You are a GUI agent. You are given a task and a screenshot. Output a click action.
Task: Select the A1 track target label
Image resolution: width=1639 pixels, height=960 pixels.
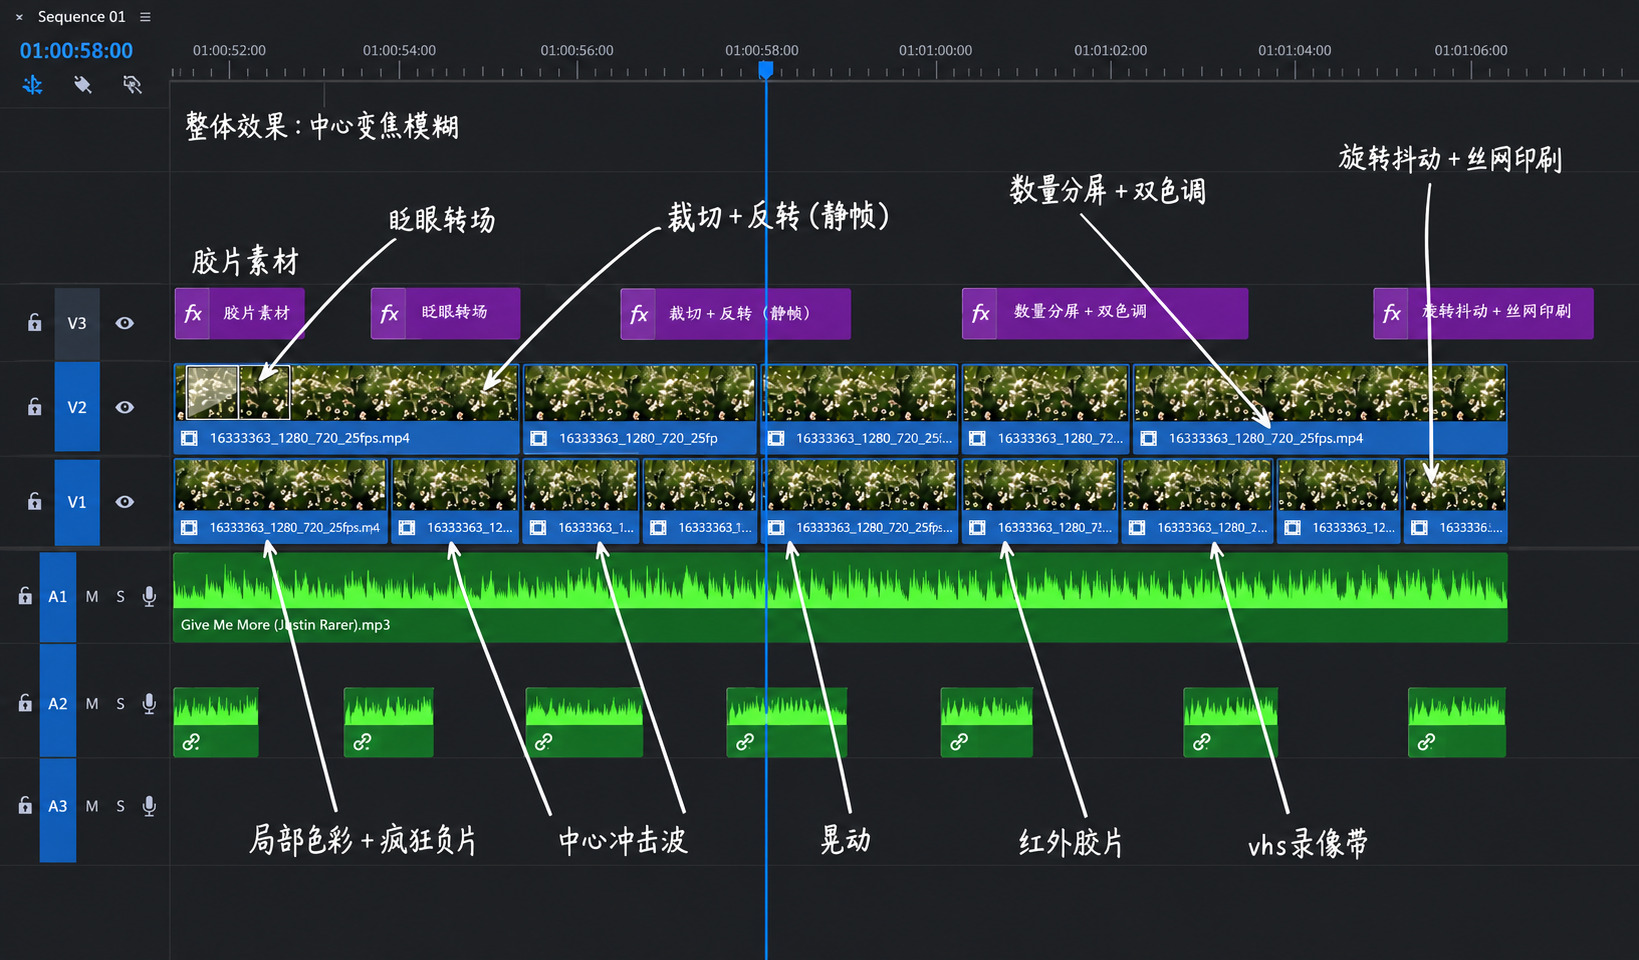(58, 597)
